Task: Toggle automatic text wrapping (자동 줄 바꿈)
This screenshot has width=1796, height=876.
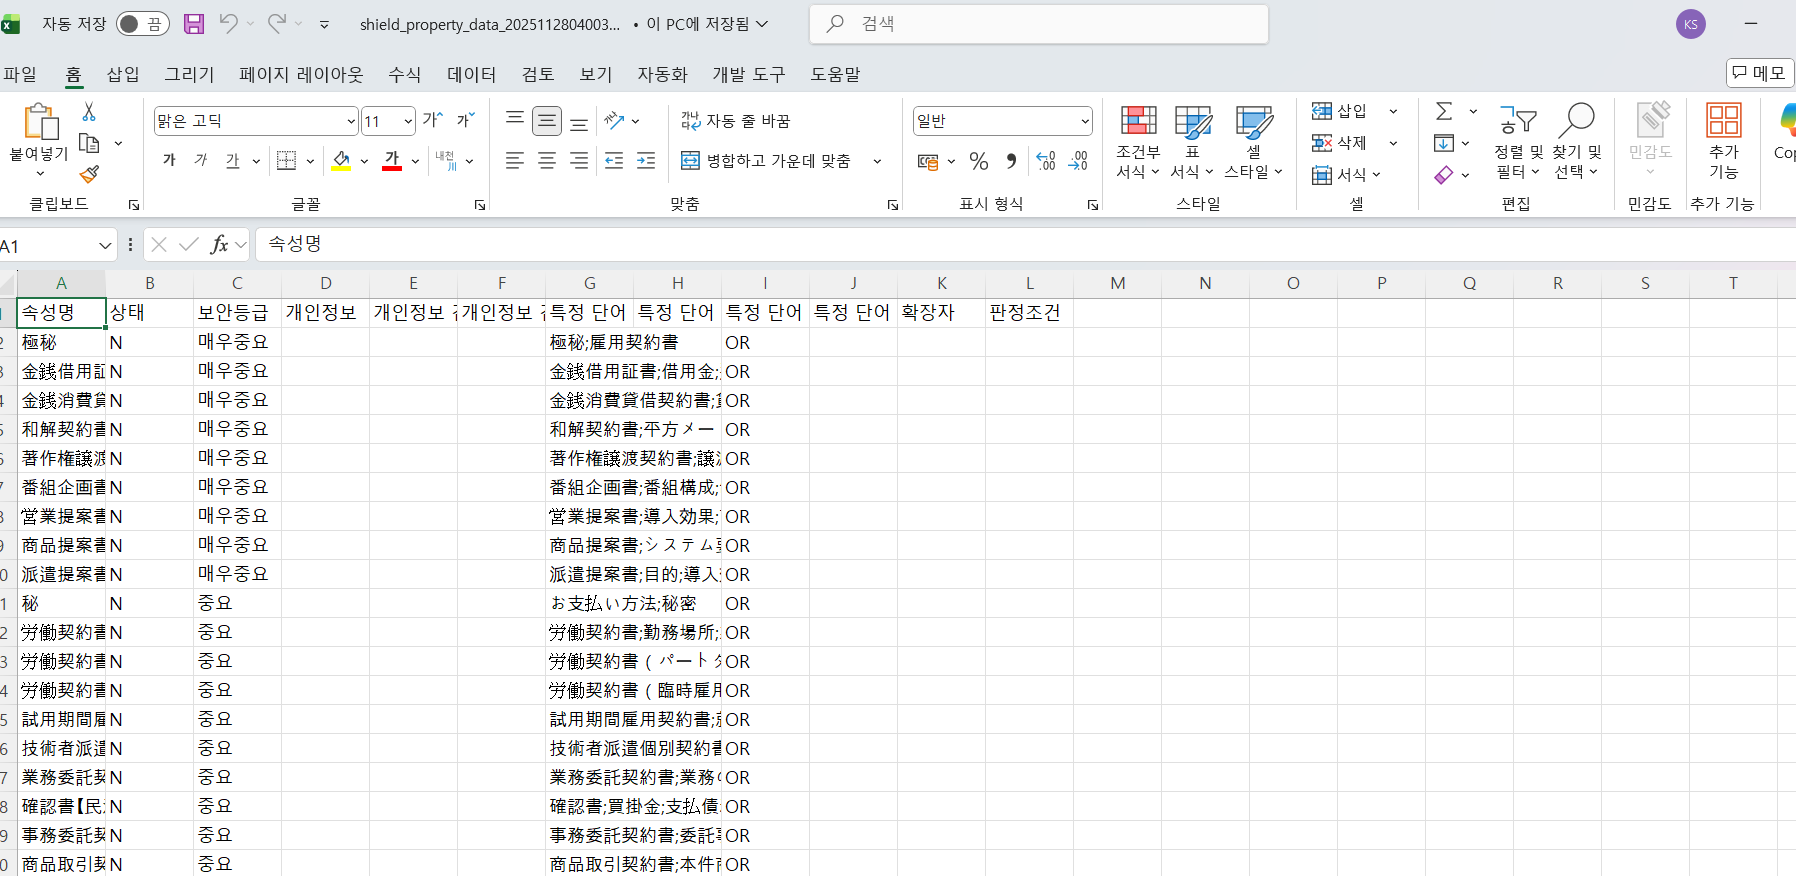Action: point(735,121)
